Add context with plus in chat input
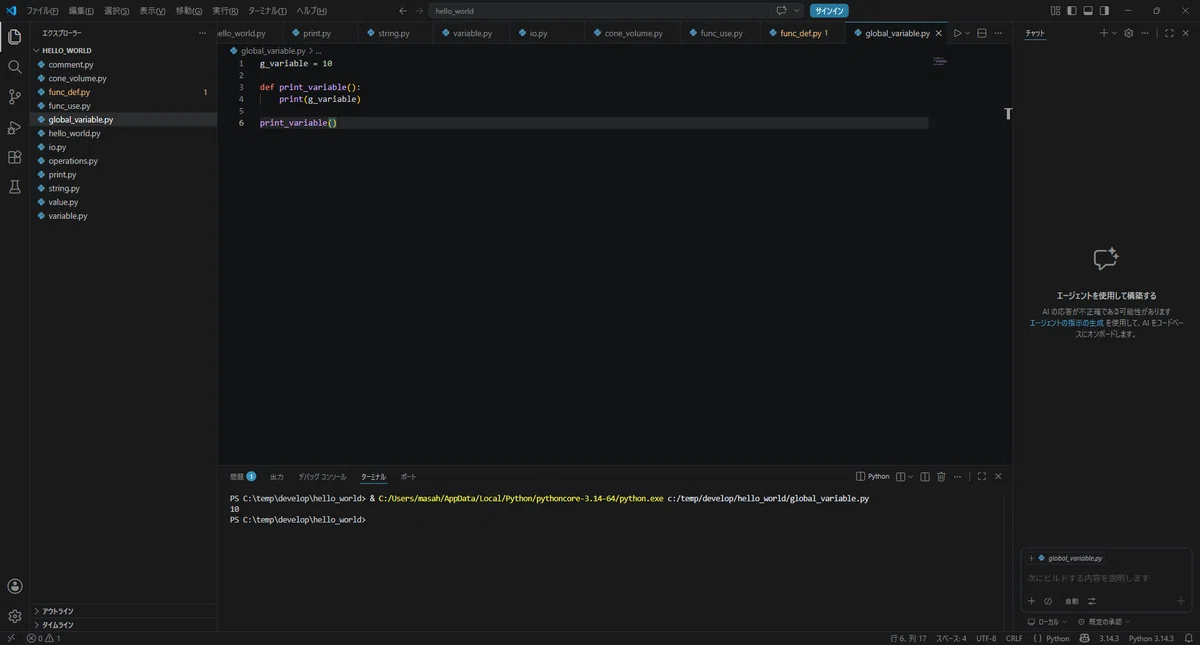Screen dimensions: 1200x645 click(x=1032, y=601)
